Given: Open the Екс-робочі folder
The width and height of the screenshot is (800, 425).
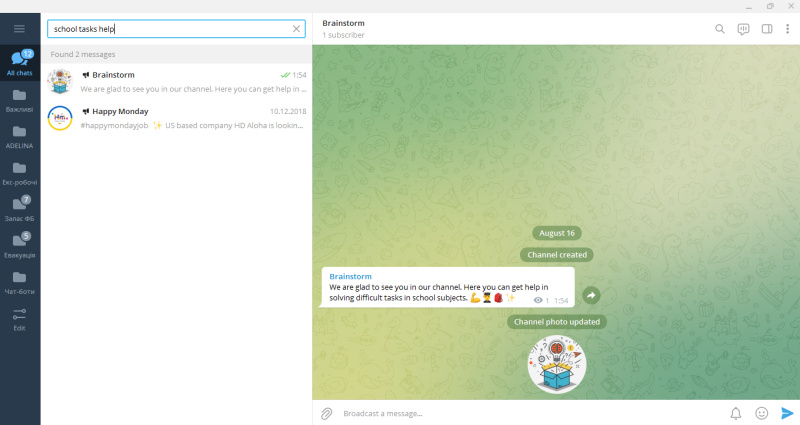Looking at the screenshot, I should [20, 173].
